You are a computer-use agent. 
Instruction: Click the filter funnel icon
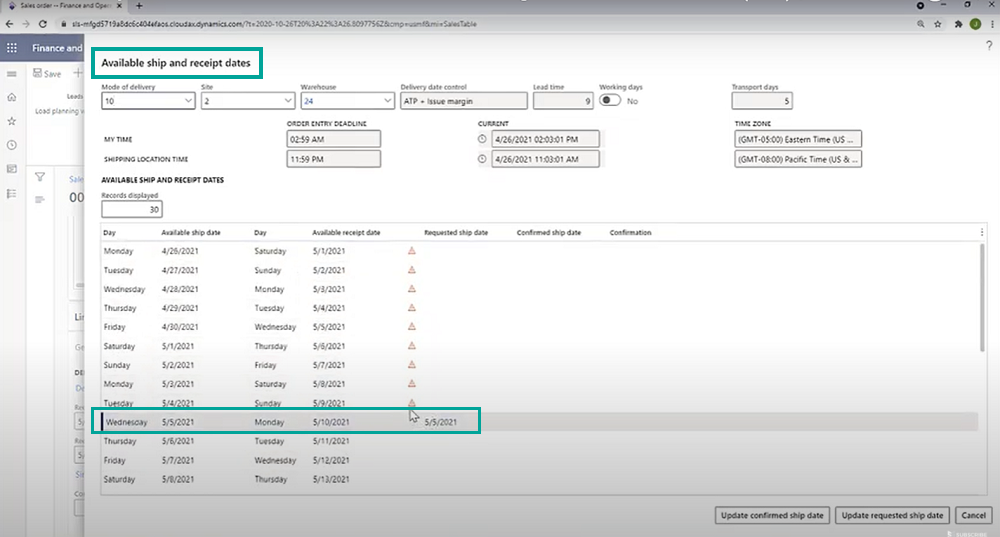(x=40, y=177)
